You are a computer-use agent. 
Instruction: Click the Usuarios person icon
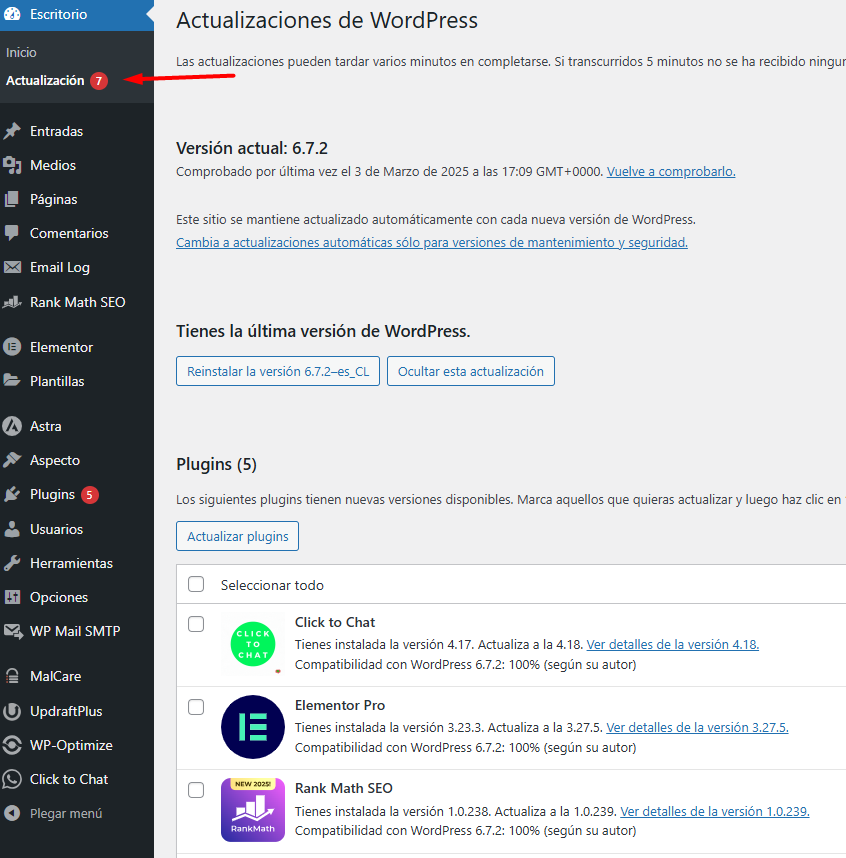coord(12,529)
